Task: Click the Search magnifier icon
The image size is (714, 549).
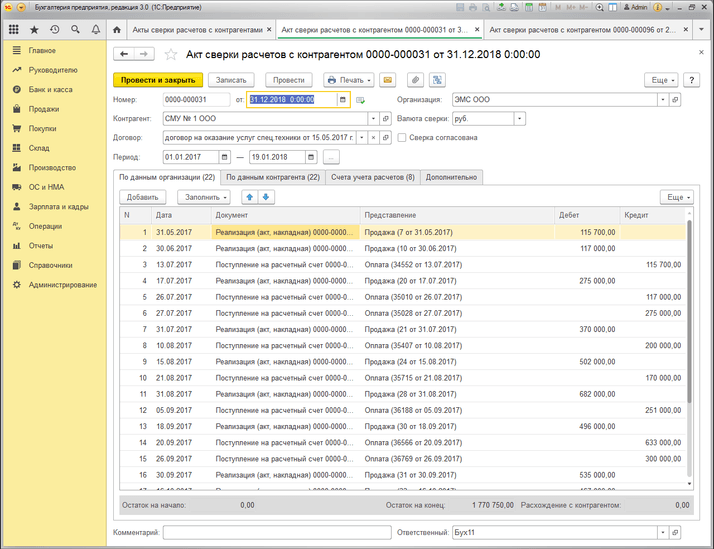Action: [x=73, y=30]
